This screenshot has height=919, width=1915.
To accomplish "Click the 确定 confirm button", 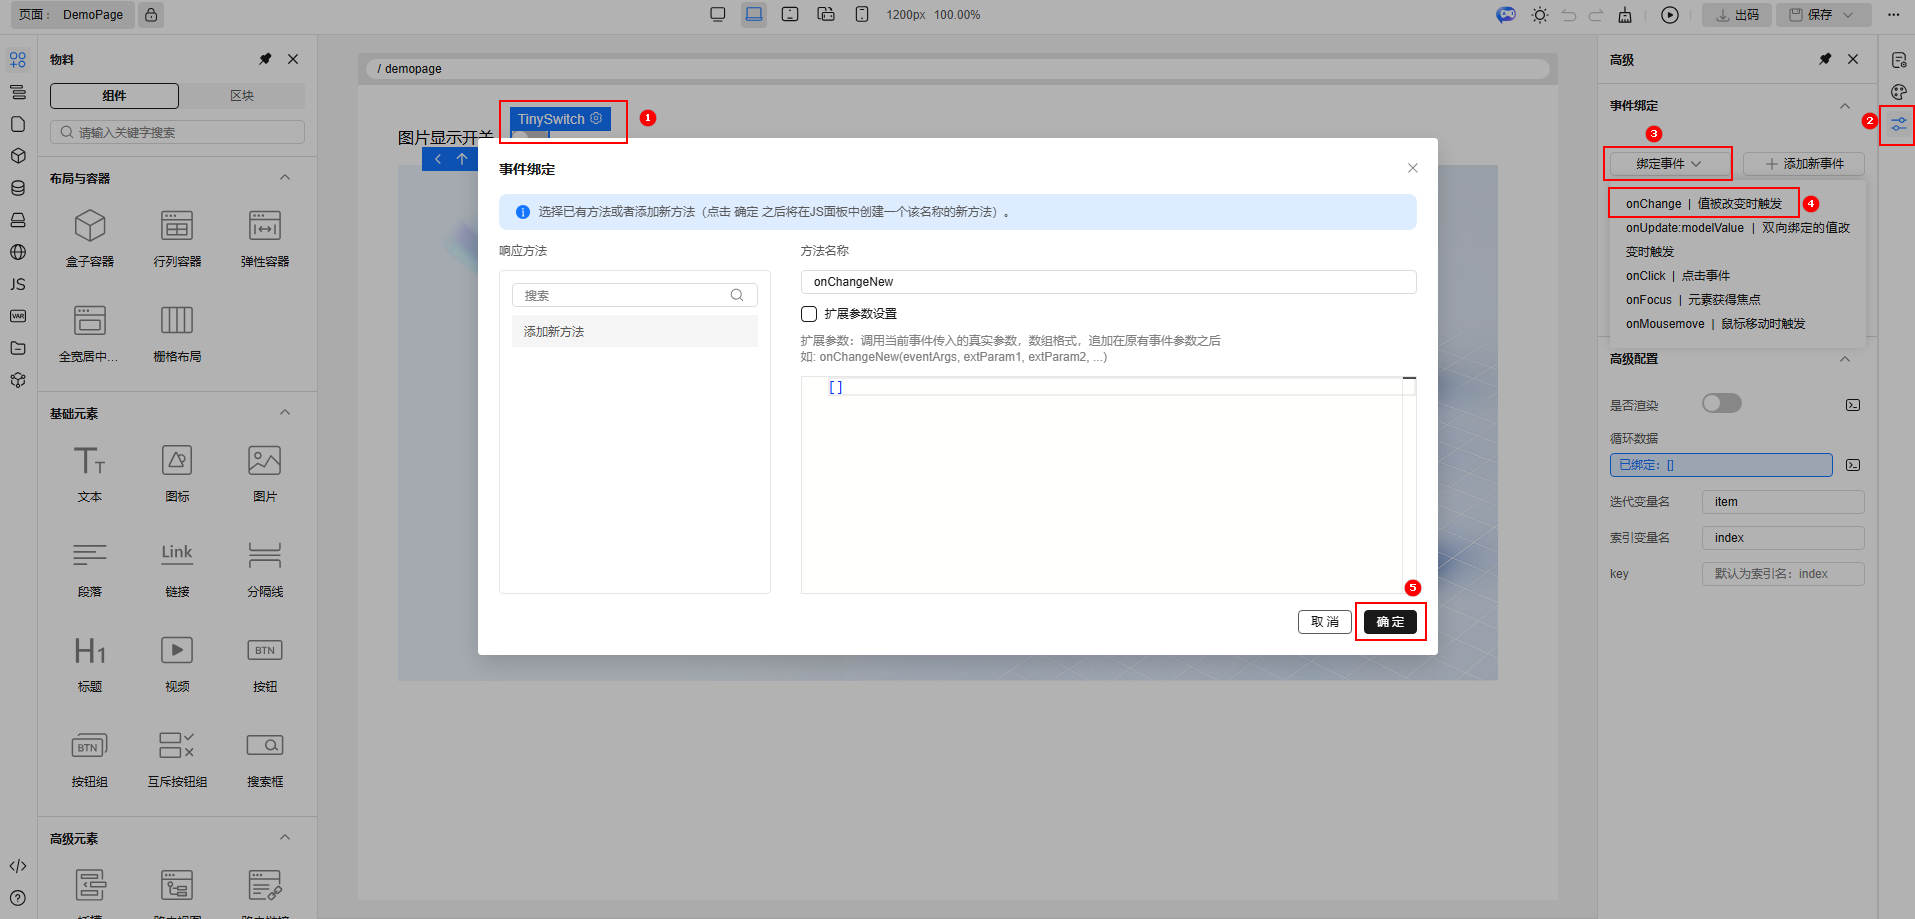I will pyautogui.click(x=1390, y=622).
